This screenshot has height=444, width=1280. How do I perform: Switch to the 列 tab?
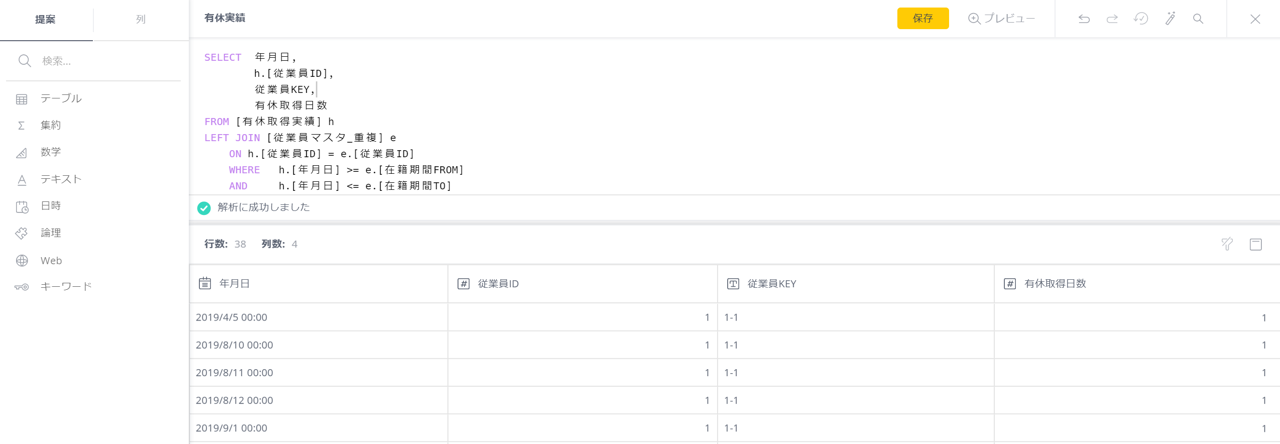[141, 20]
